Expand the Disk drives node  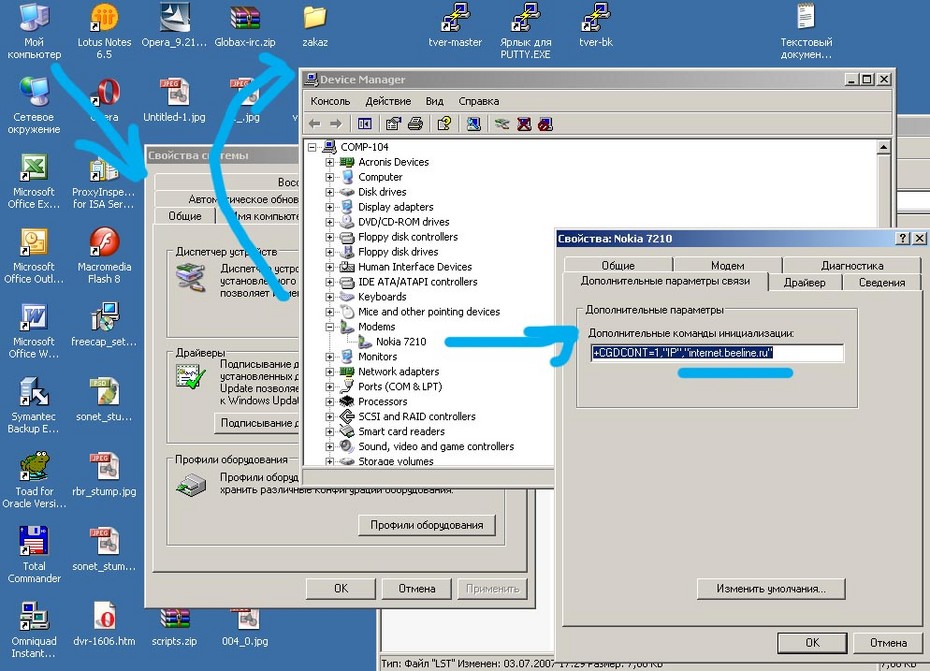pos(329,192)
